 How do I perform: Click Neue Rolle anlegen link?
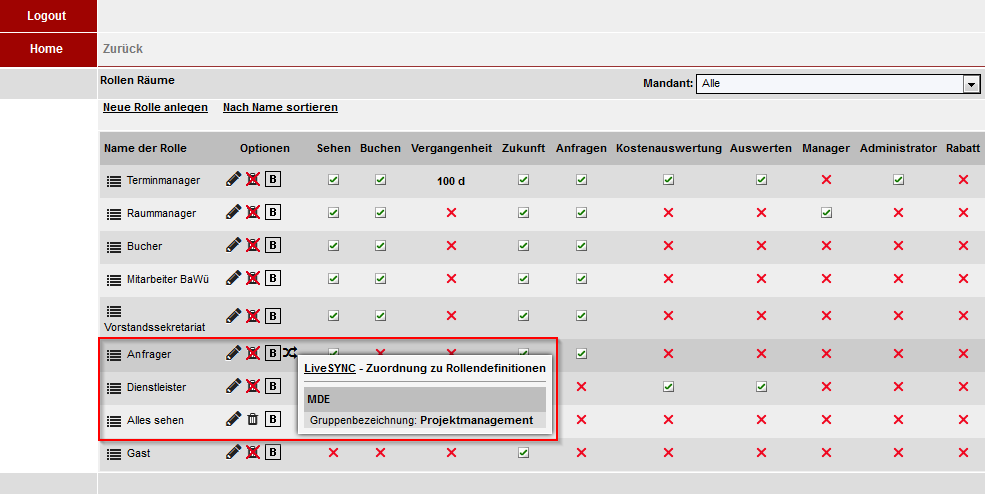[x=155, y=107]
